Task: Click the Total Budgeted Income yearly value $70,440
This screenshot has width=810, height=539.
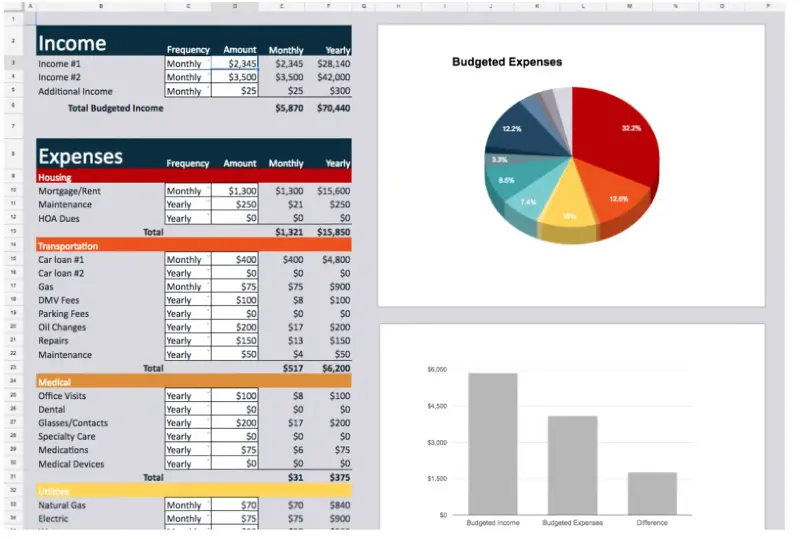Action: tap(333, 108)
